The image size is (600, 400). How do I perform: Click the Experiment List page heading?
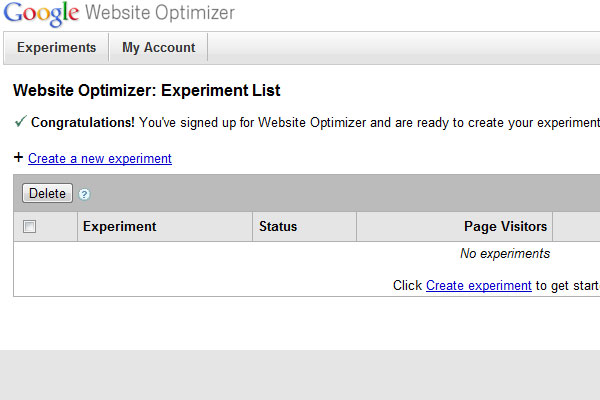pos(146,90)
